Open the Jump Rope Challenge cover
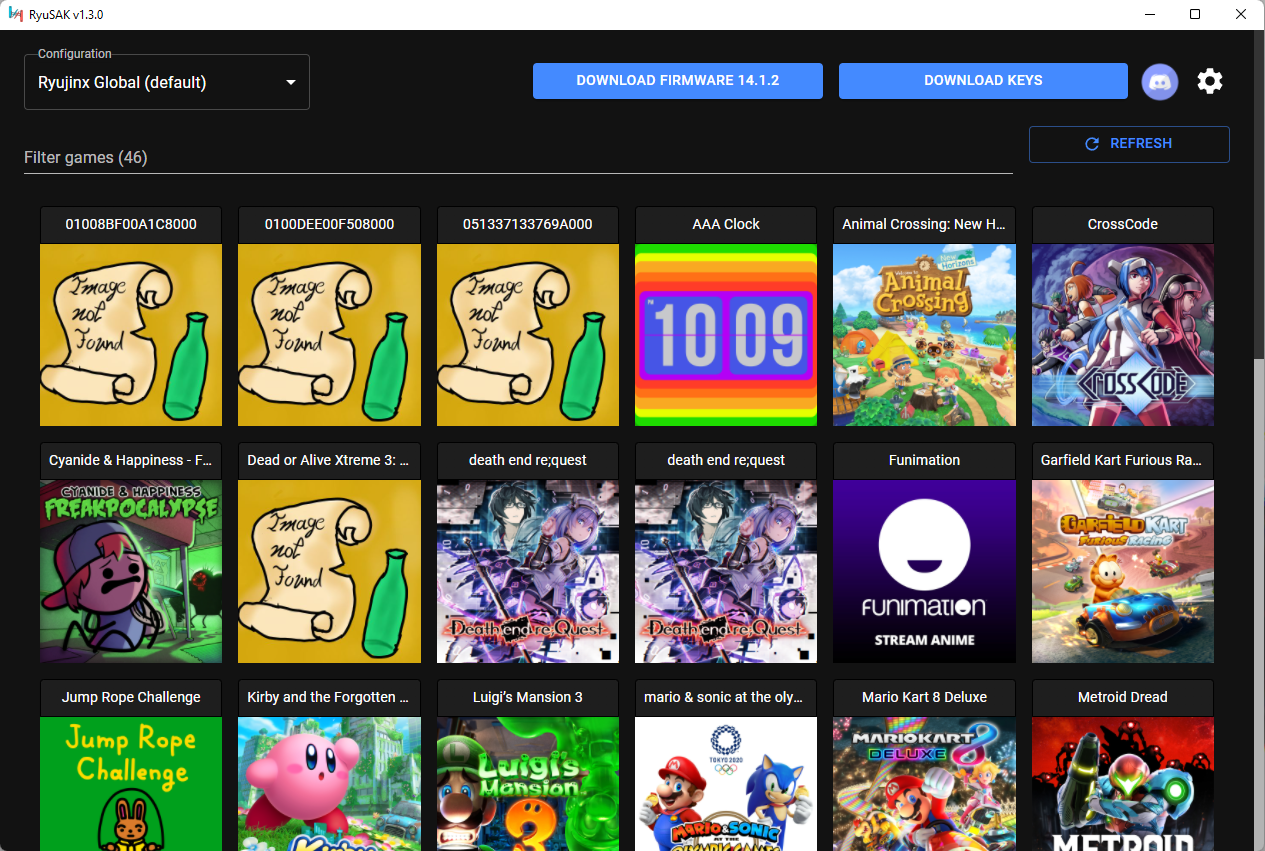Screen dimensions: 1265x851 point(131,784)
